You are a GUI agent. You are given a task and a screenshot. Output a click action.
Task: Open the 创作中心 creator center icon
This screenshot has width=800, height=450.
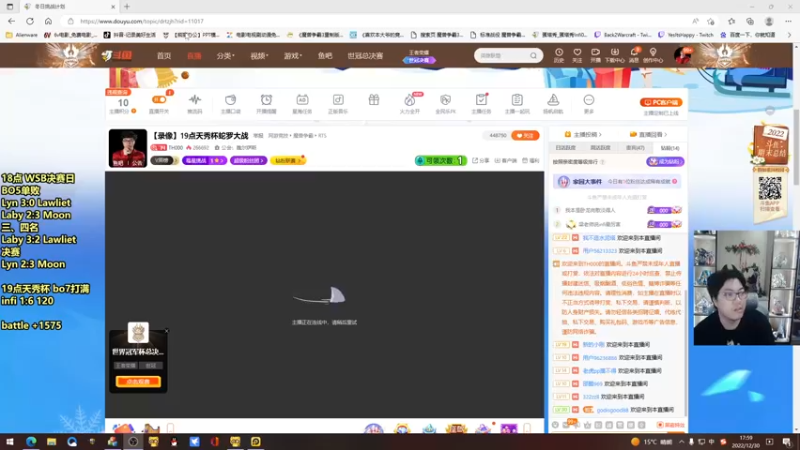[653, 55]
